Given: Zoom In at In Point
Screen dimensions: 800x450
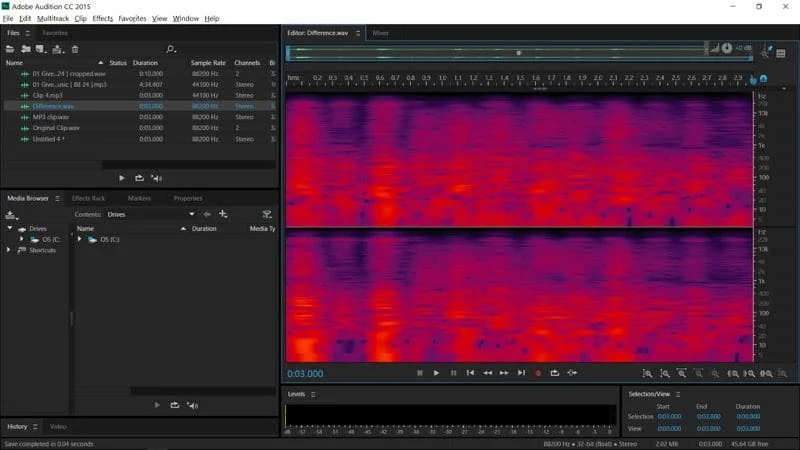Looking at the screenshot, I should [733, 373].
